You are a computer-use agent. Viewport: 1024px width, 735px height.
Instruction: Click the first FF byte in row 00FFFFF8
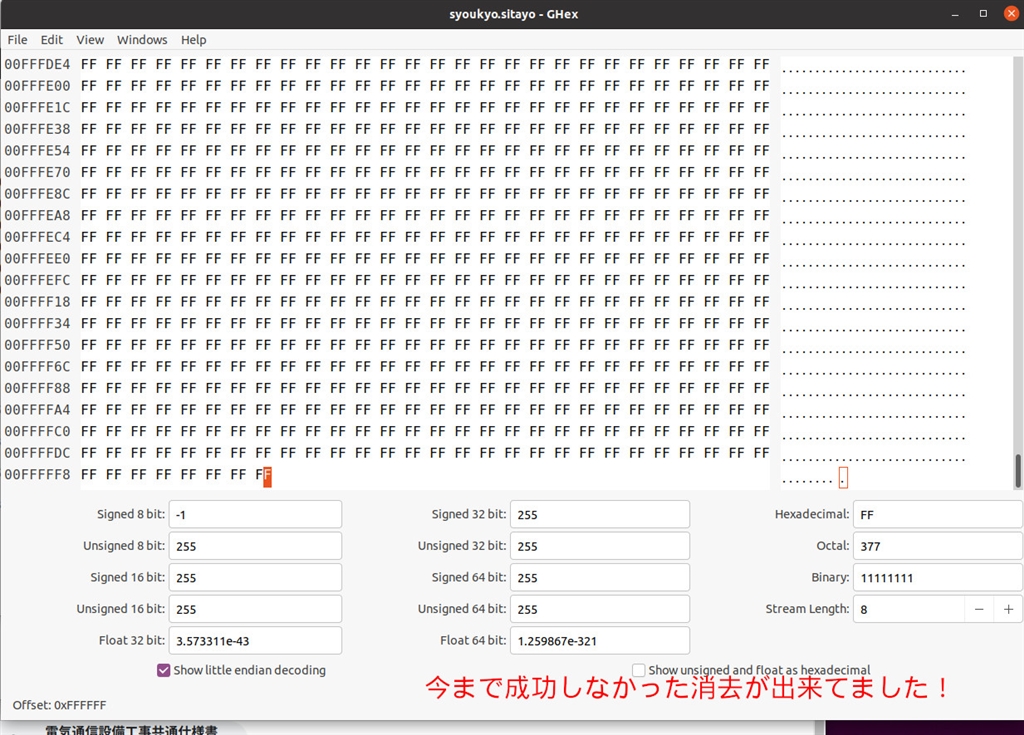89,474
